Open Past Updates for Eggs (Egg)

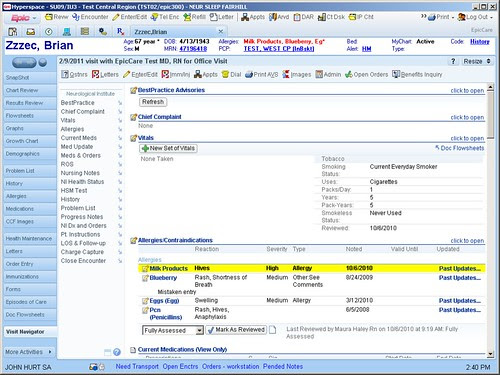pyautogui.click(x=460, y=301)
